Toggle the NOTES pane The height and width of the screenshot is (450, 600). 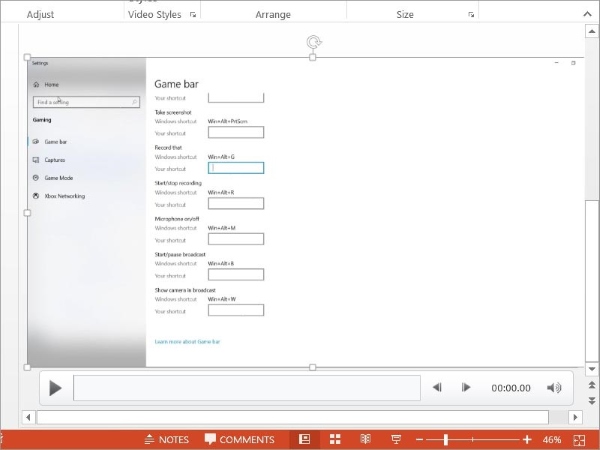166,439
